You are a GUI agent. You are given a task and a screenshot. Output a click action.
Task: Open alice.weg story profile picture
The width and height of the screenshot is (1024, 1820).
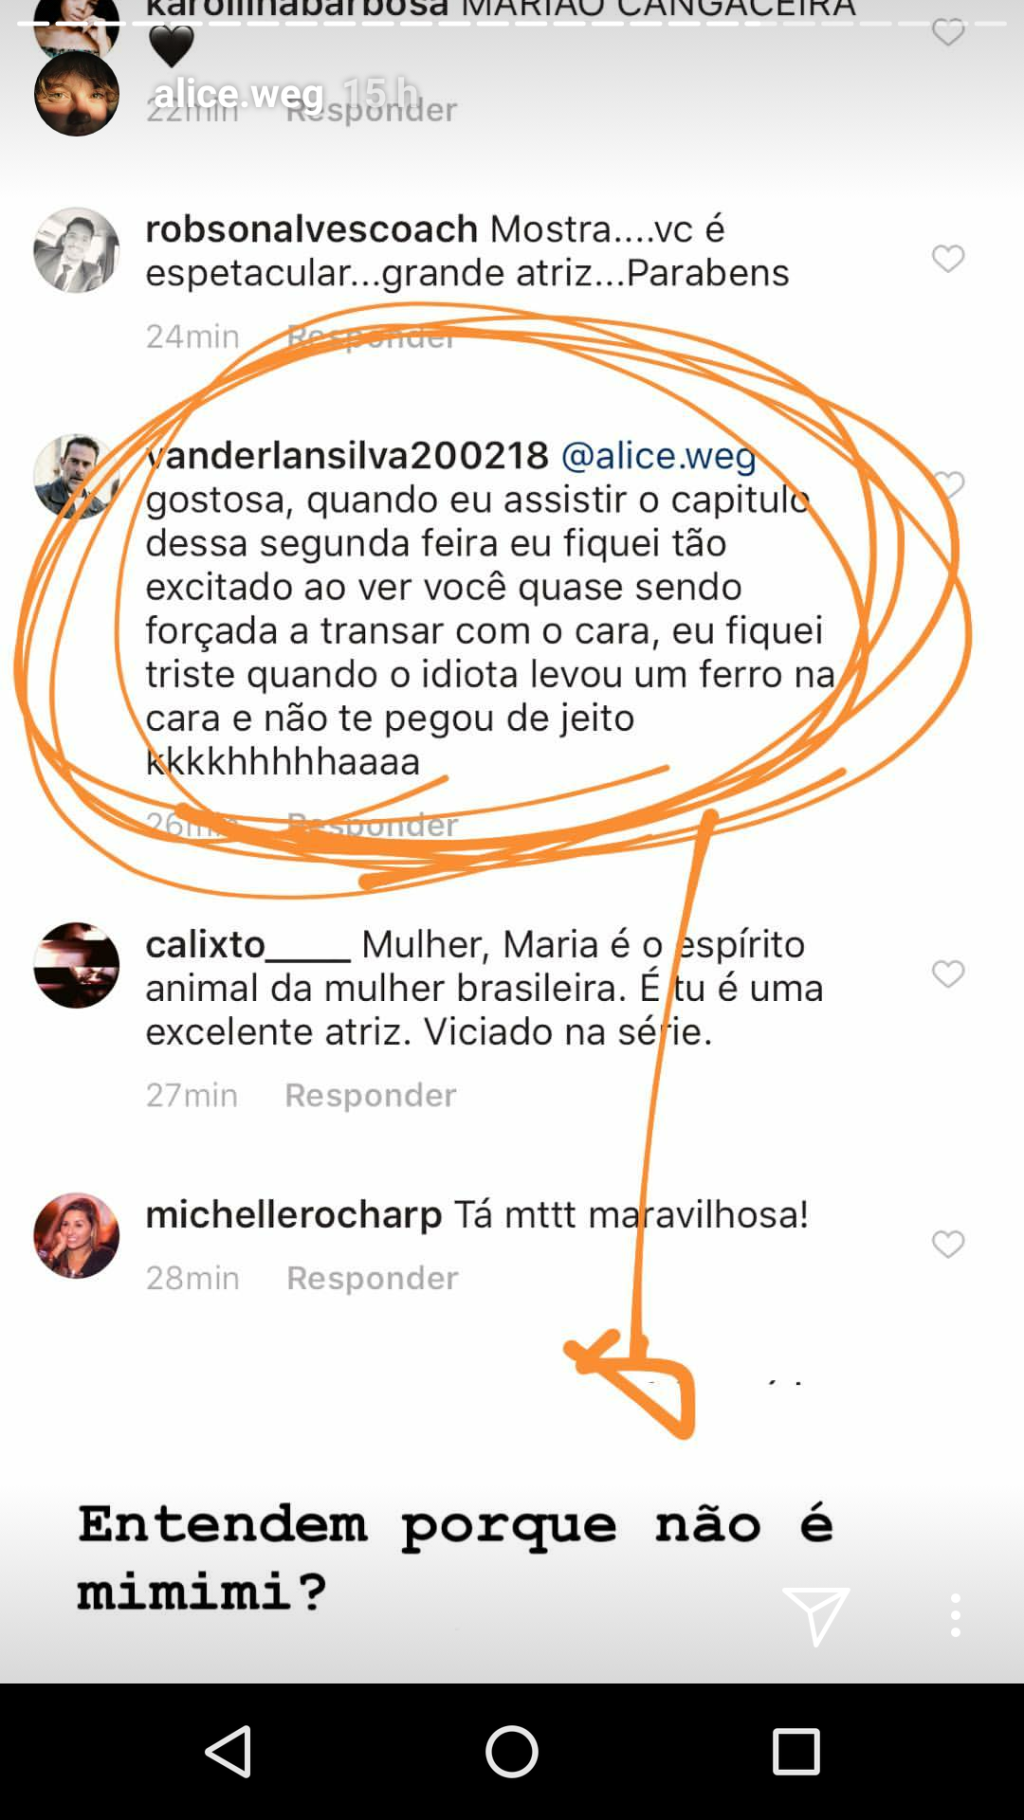pos(76,93)
